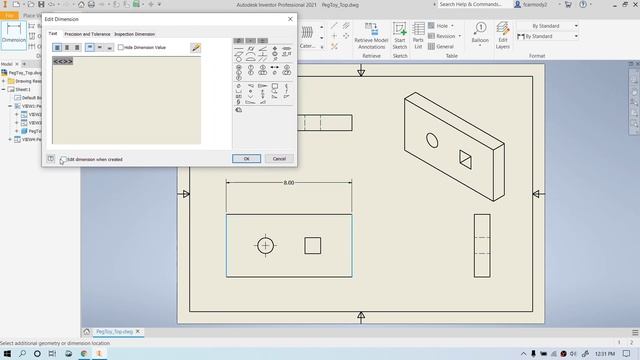Set middle vertical text alignment in Edit Dimension
This screenshot has height=360, width=640.
point(100,48)
